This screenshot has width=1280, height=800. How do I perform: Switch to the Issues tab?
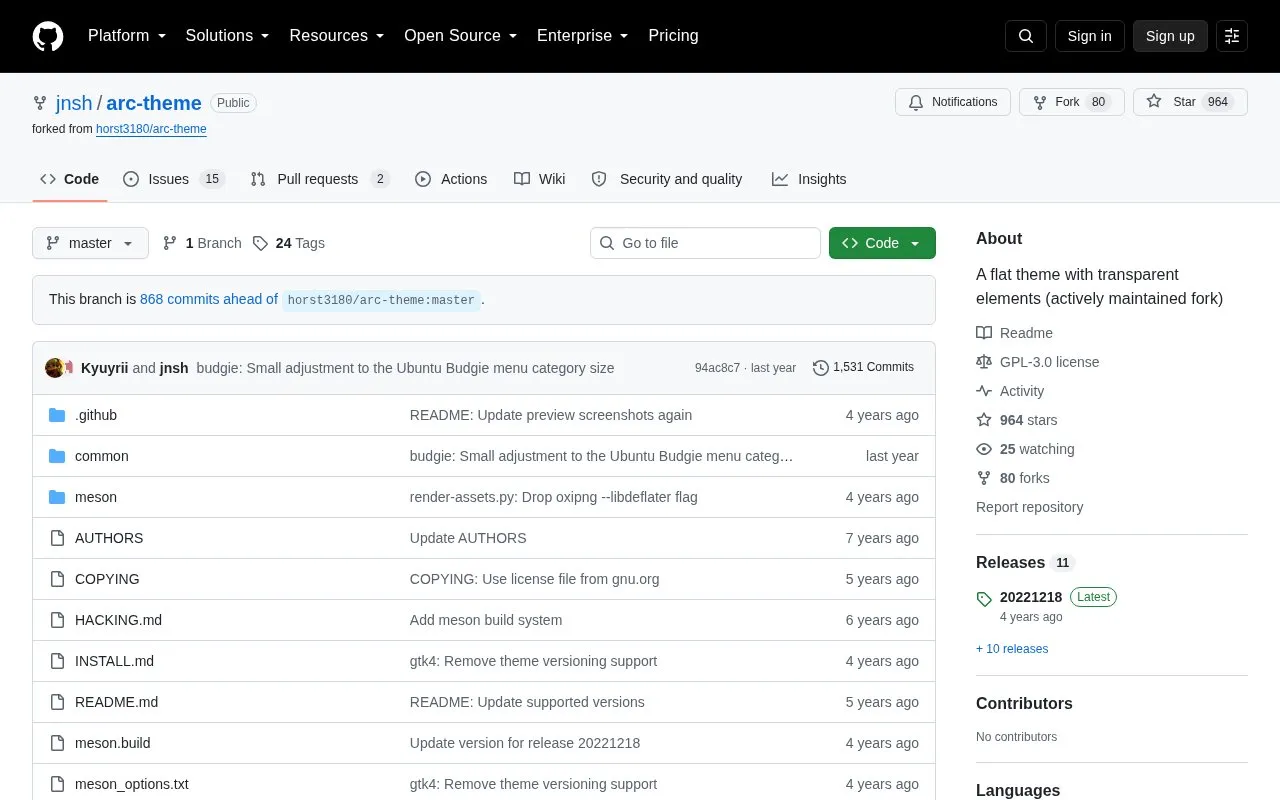coord(173,179)
